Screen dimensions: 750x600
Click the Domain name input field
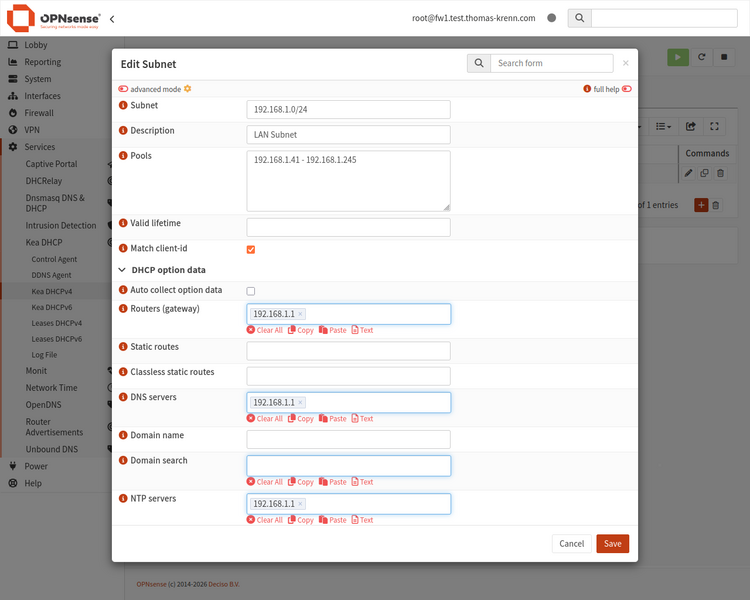tap(348, 439)
